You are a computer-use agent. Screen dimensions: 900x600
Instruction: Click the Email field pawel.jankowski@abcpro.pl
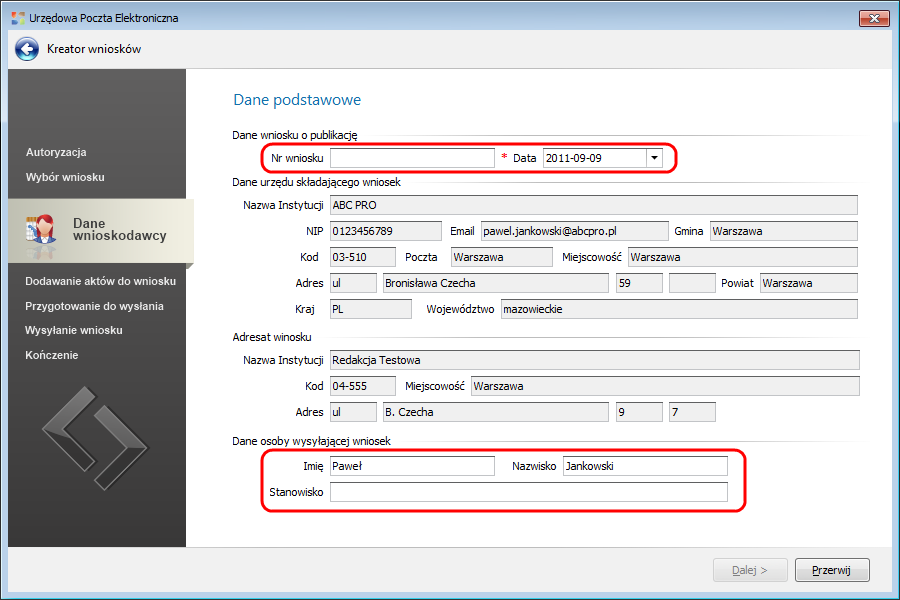click(x=575, y=231)
